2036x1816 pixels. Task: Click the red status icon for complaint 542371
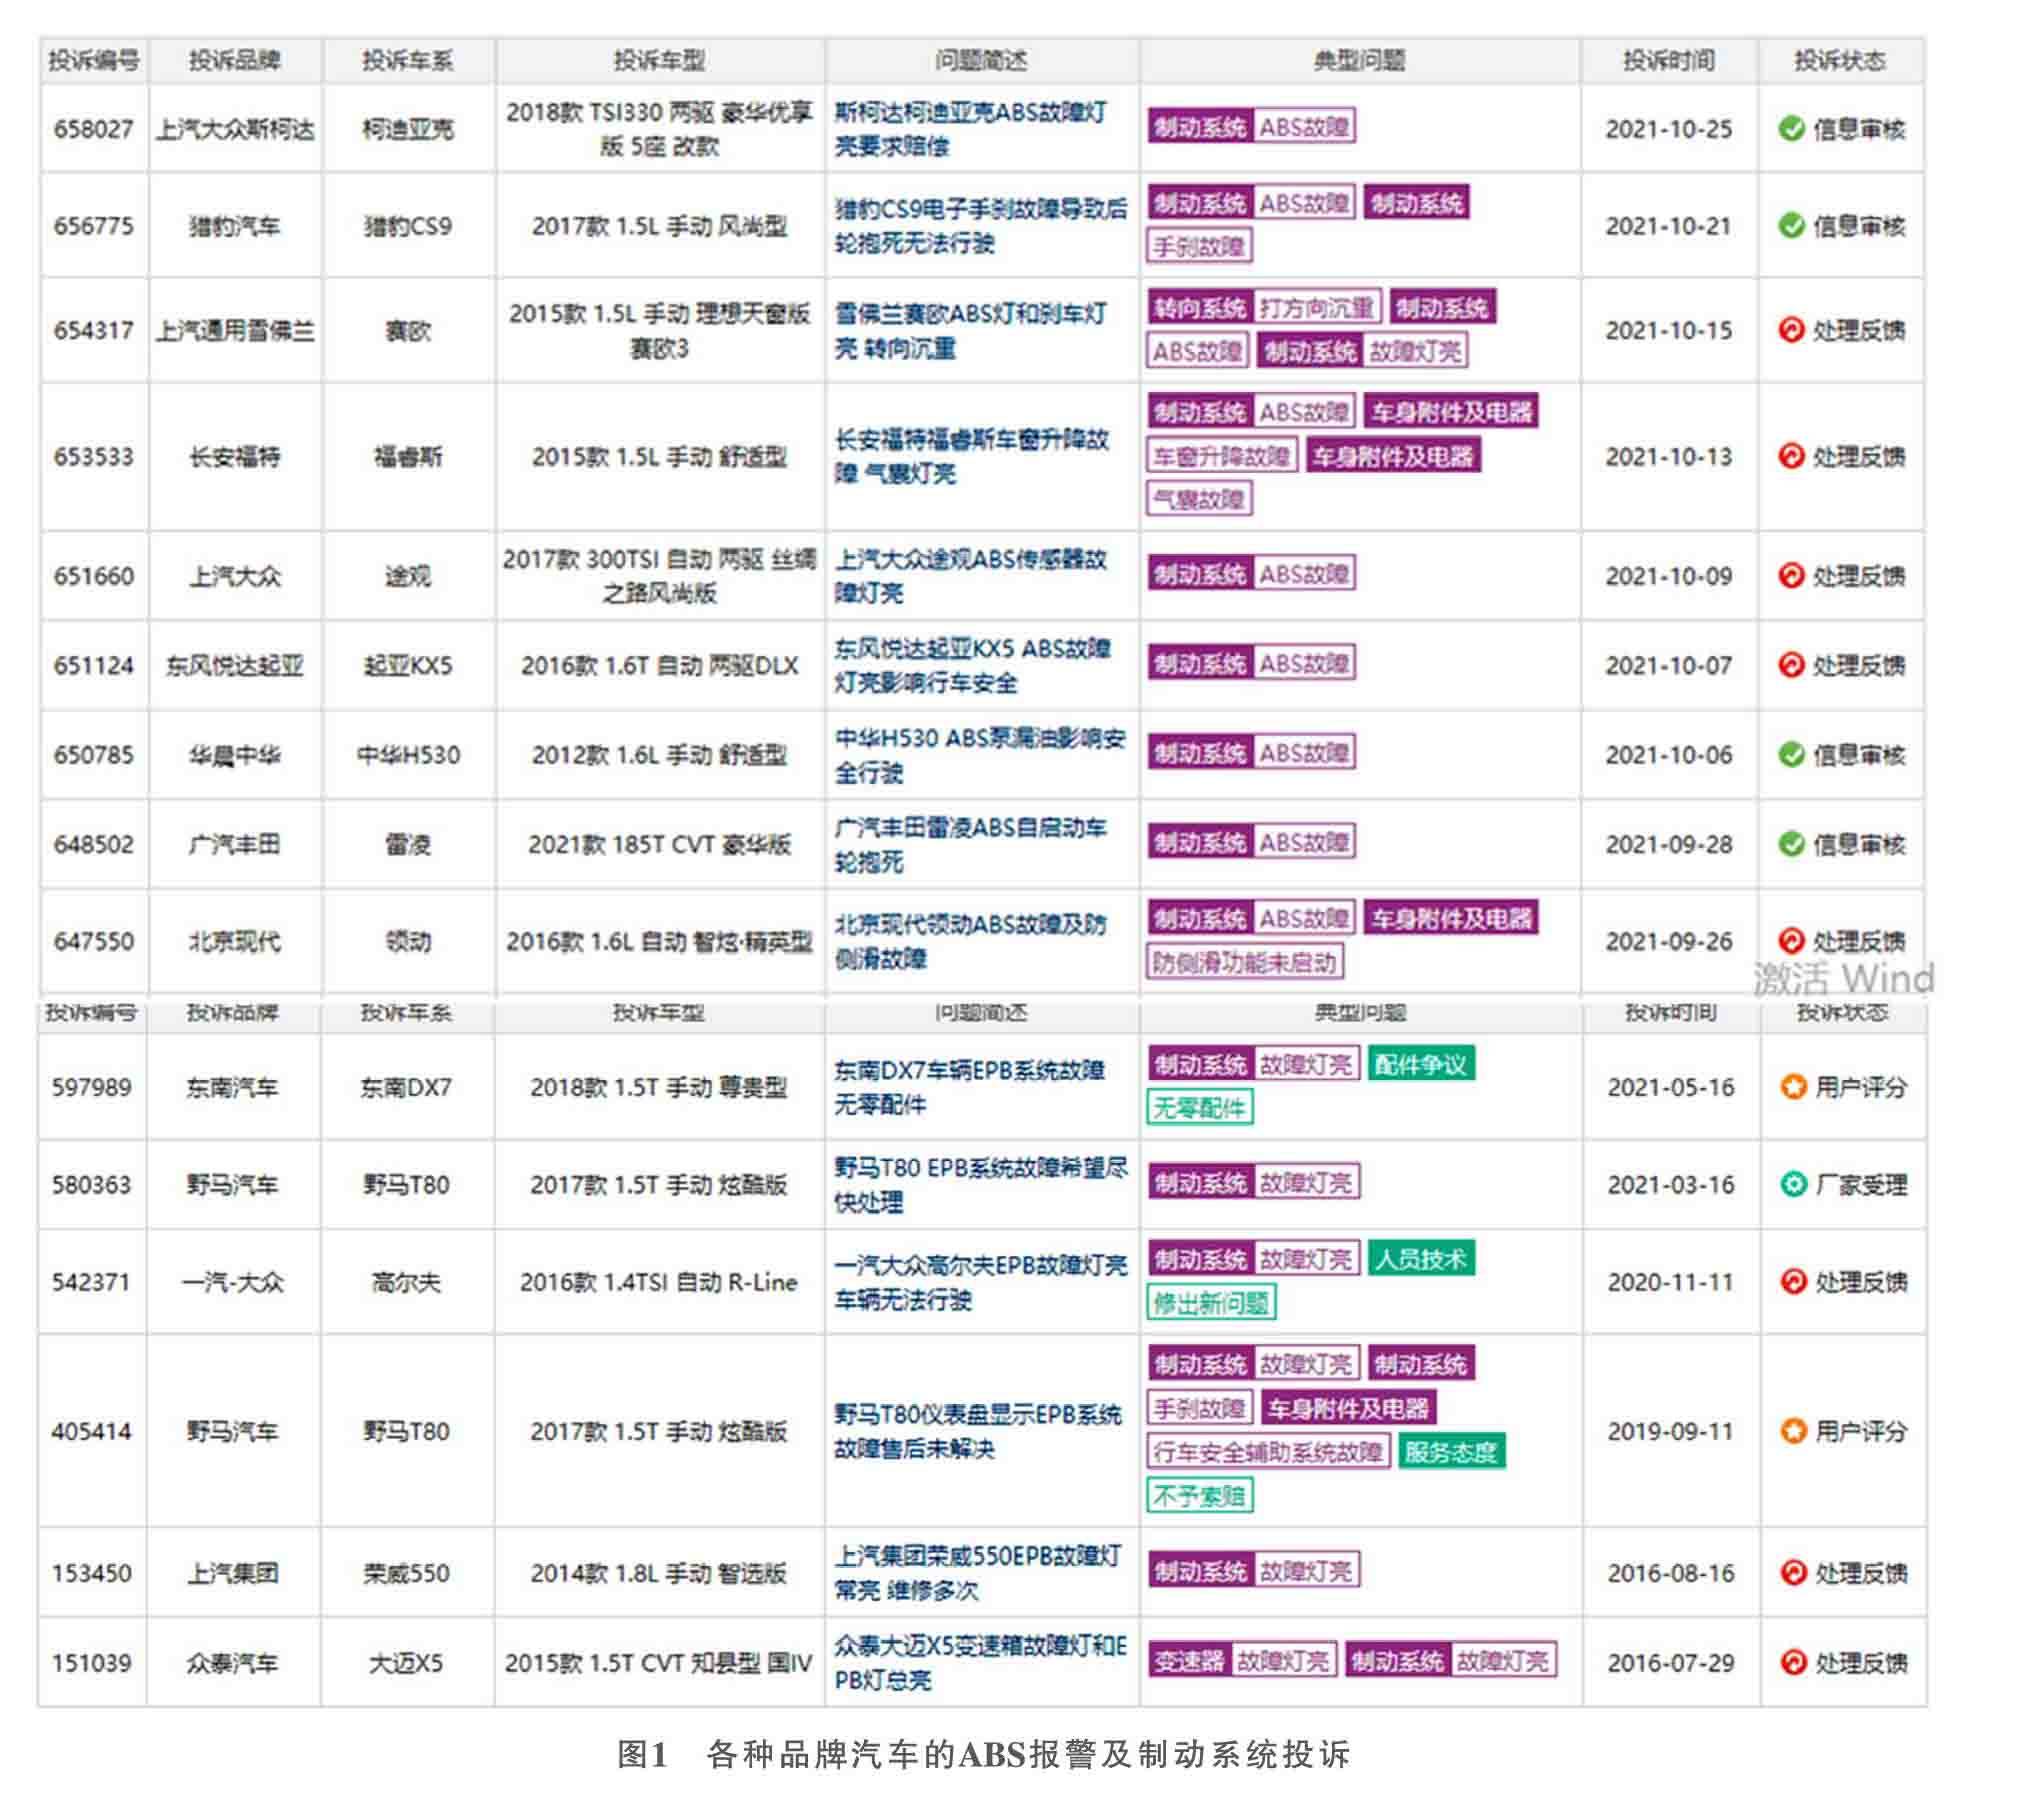pos(1793,1281)
